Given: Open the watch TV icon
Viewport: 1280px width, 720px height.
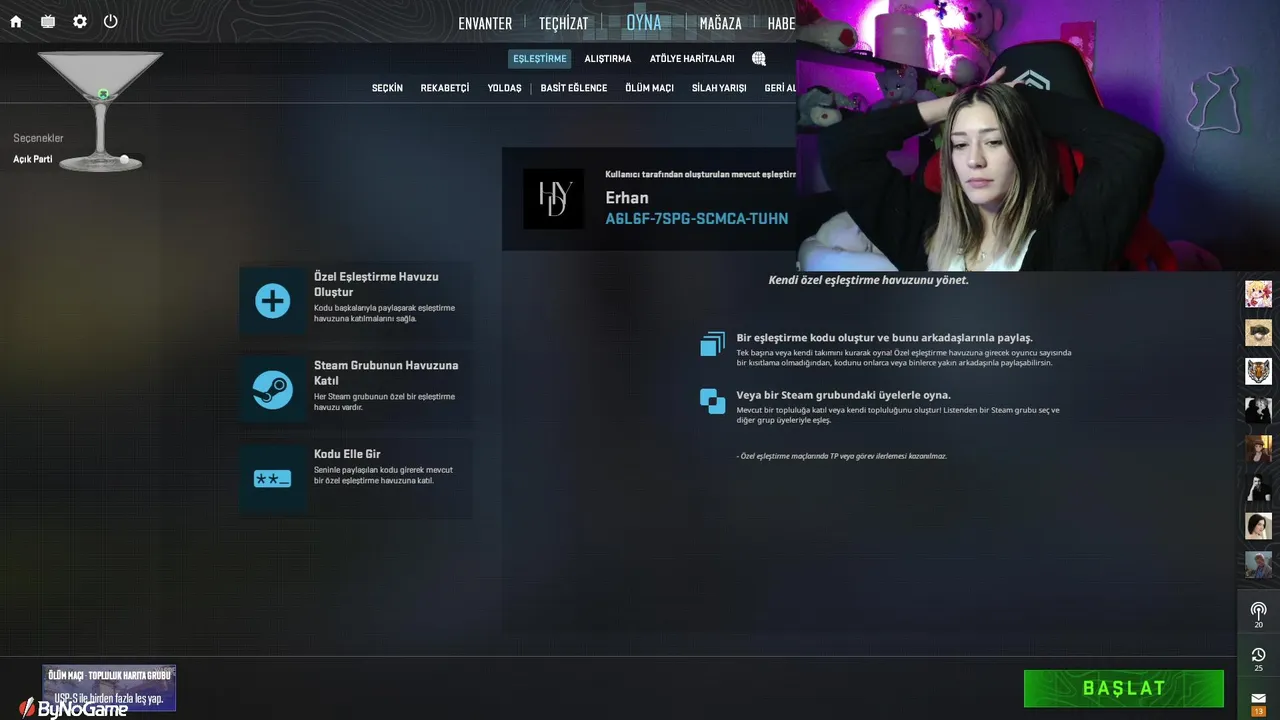Looking at the screenshot, I should click(48, 21).
